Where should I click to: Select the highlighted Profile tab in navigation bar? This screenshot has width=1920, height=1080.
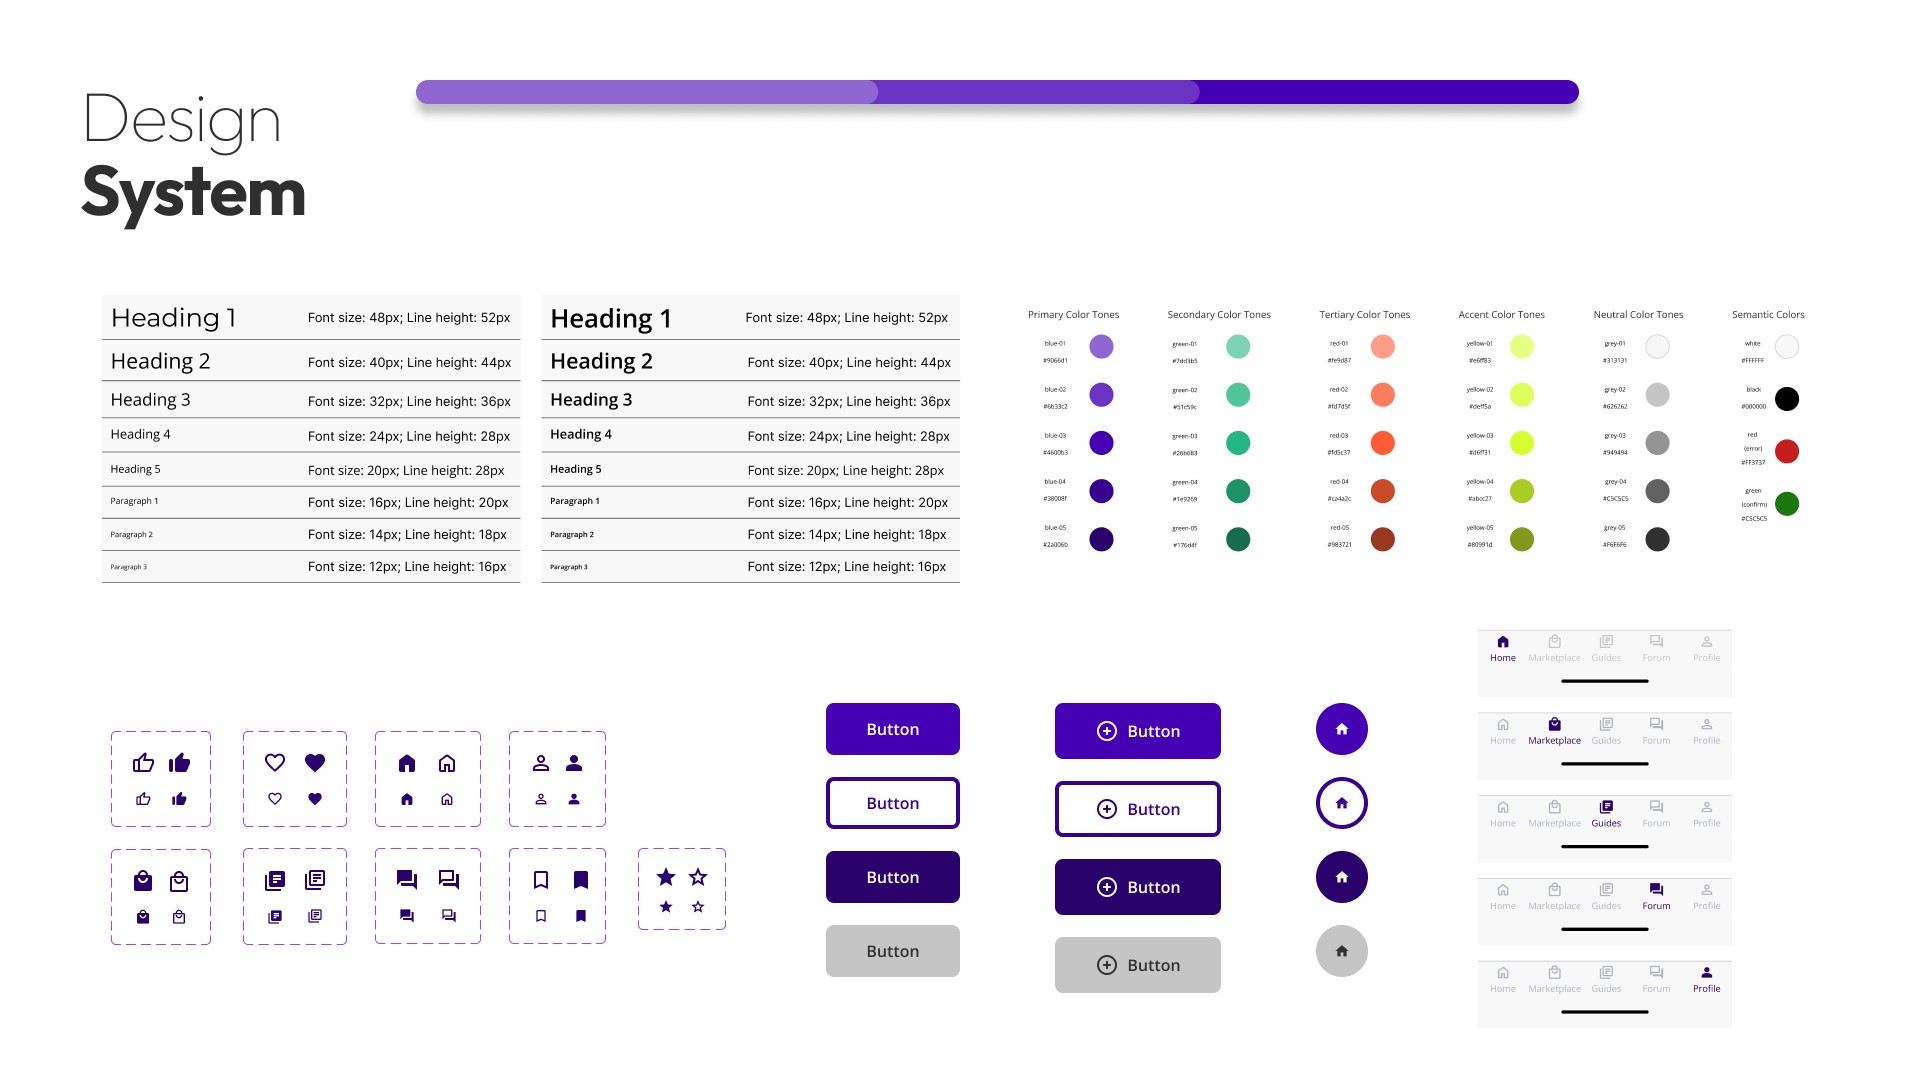tap(1706, 979)
